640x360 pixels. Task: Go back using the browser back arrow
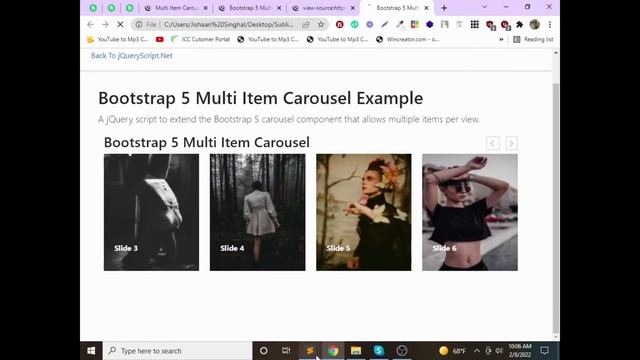click(90, 24)
